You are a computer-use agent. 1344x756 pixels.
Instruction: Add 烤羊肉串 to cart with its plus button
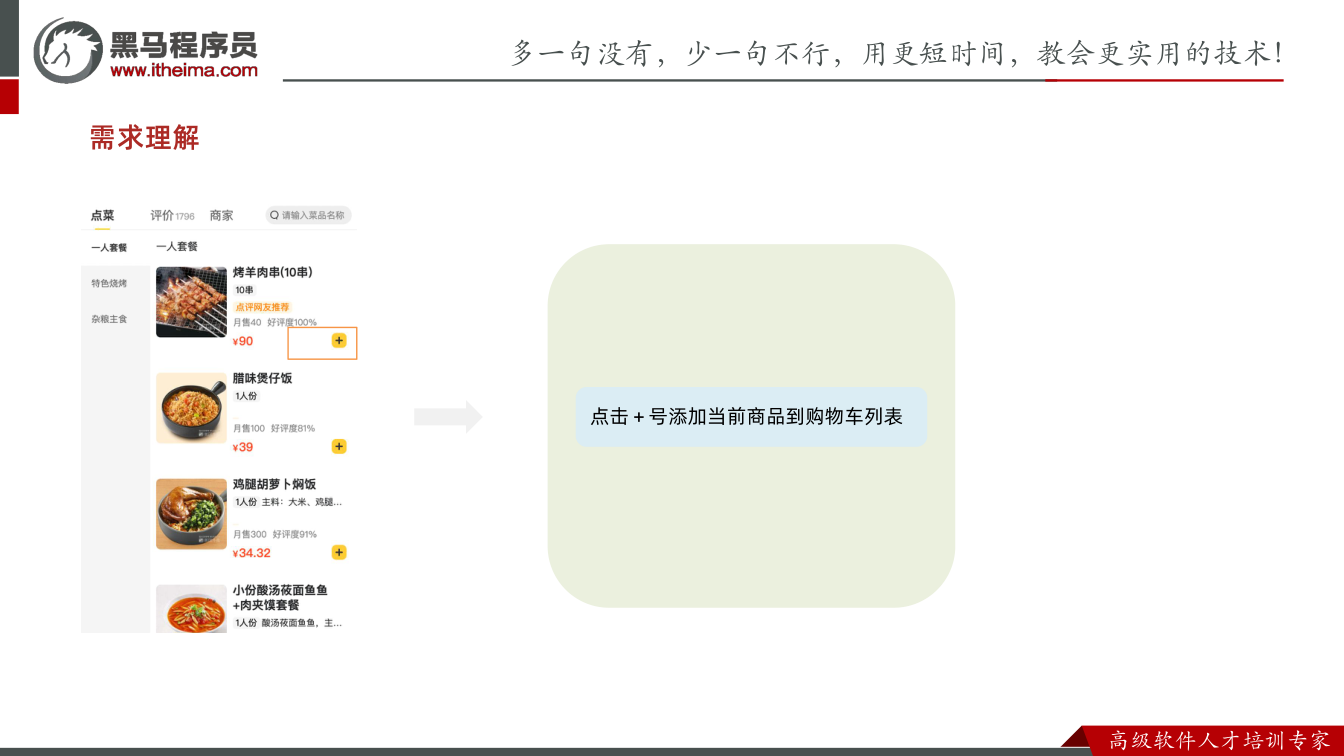tap(339, 341)
